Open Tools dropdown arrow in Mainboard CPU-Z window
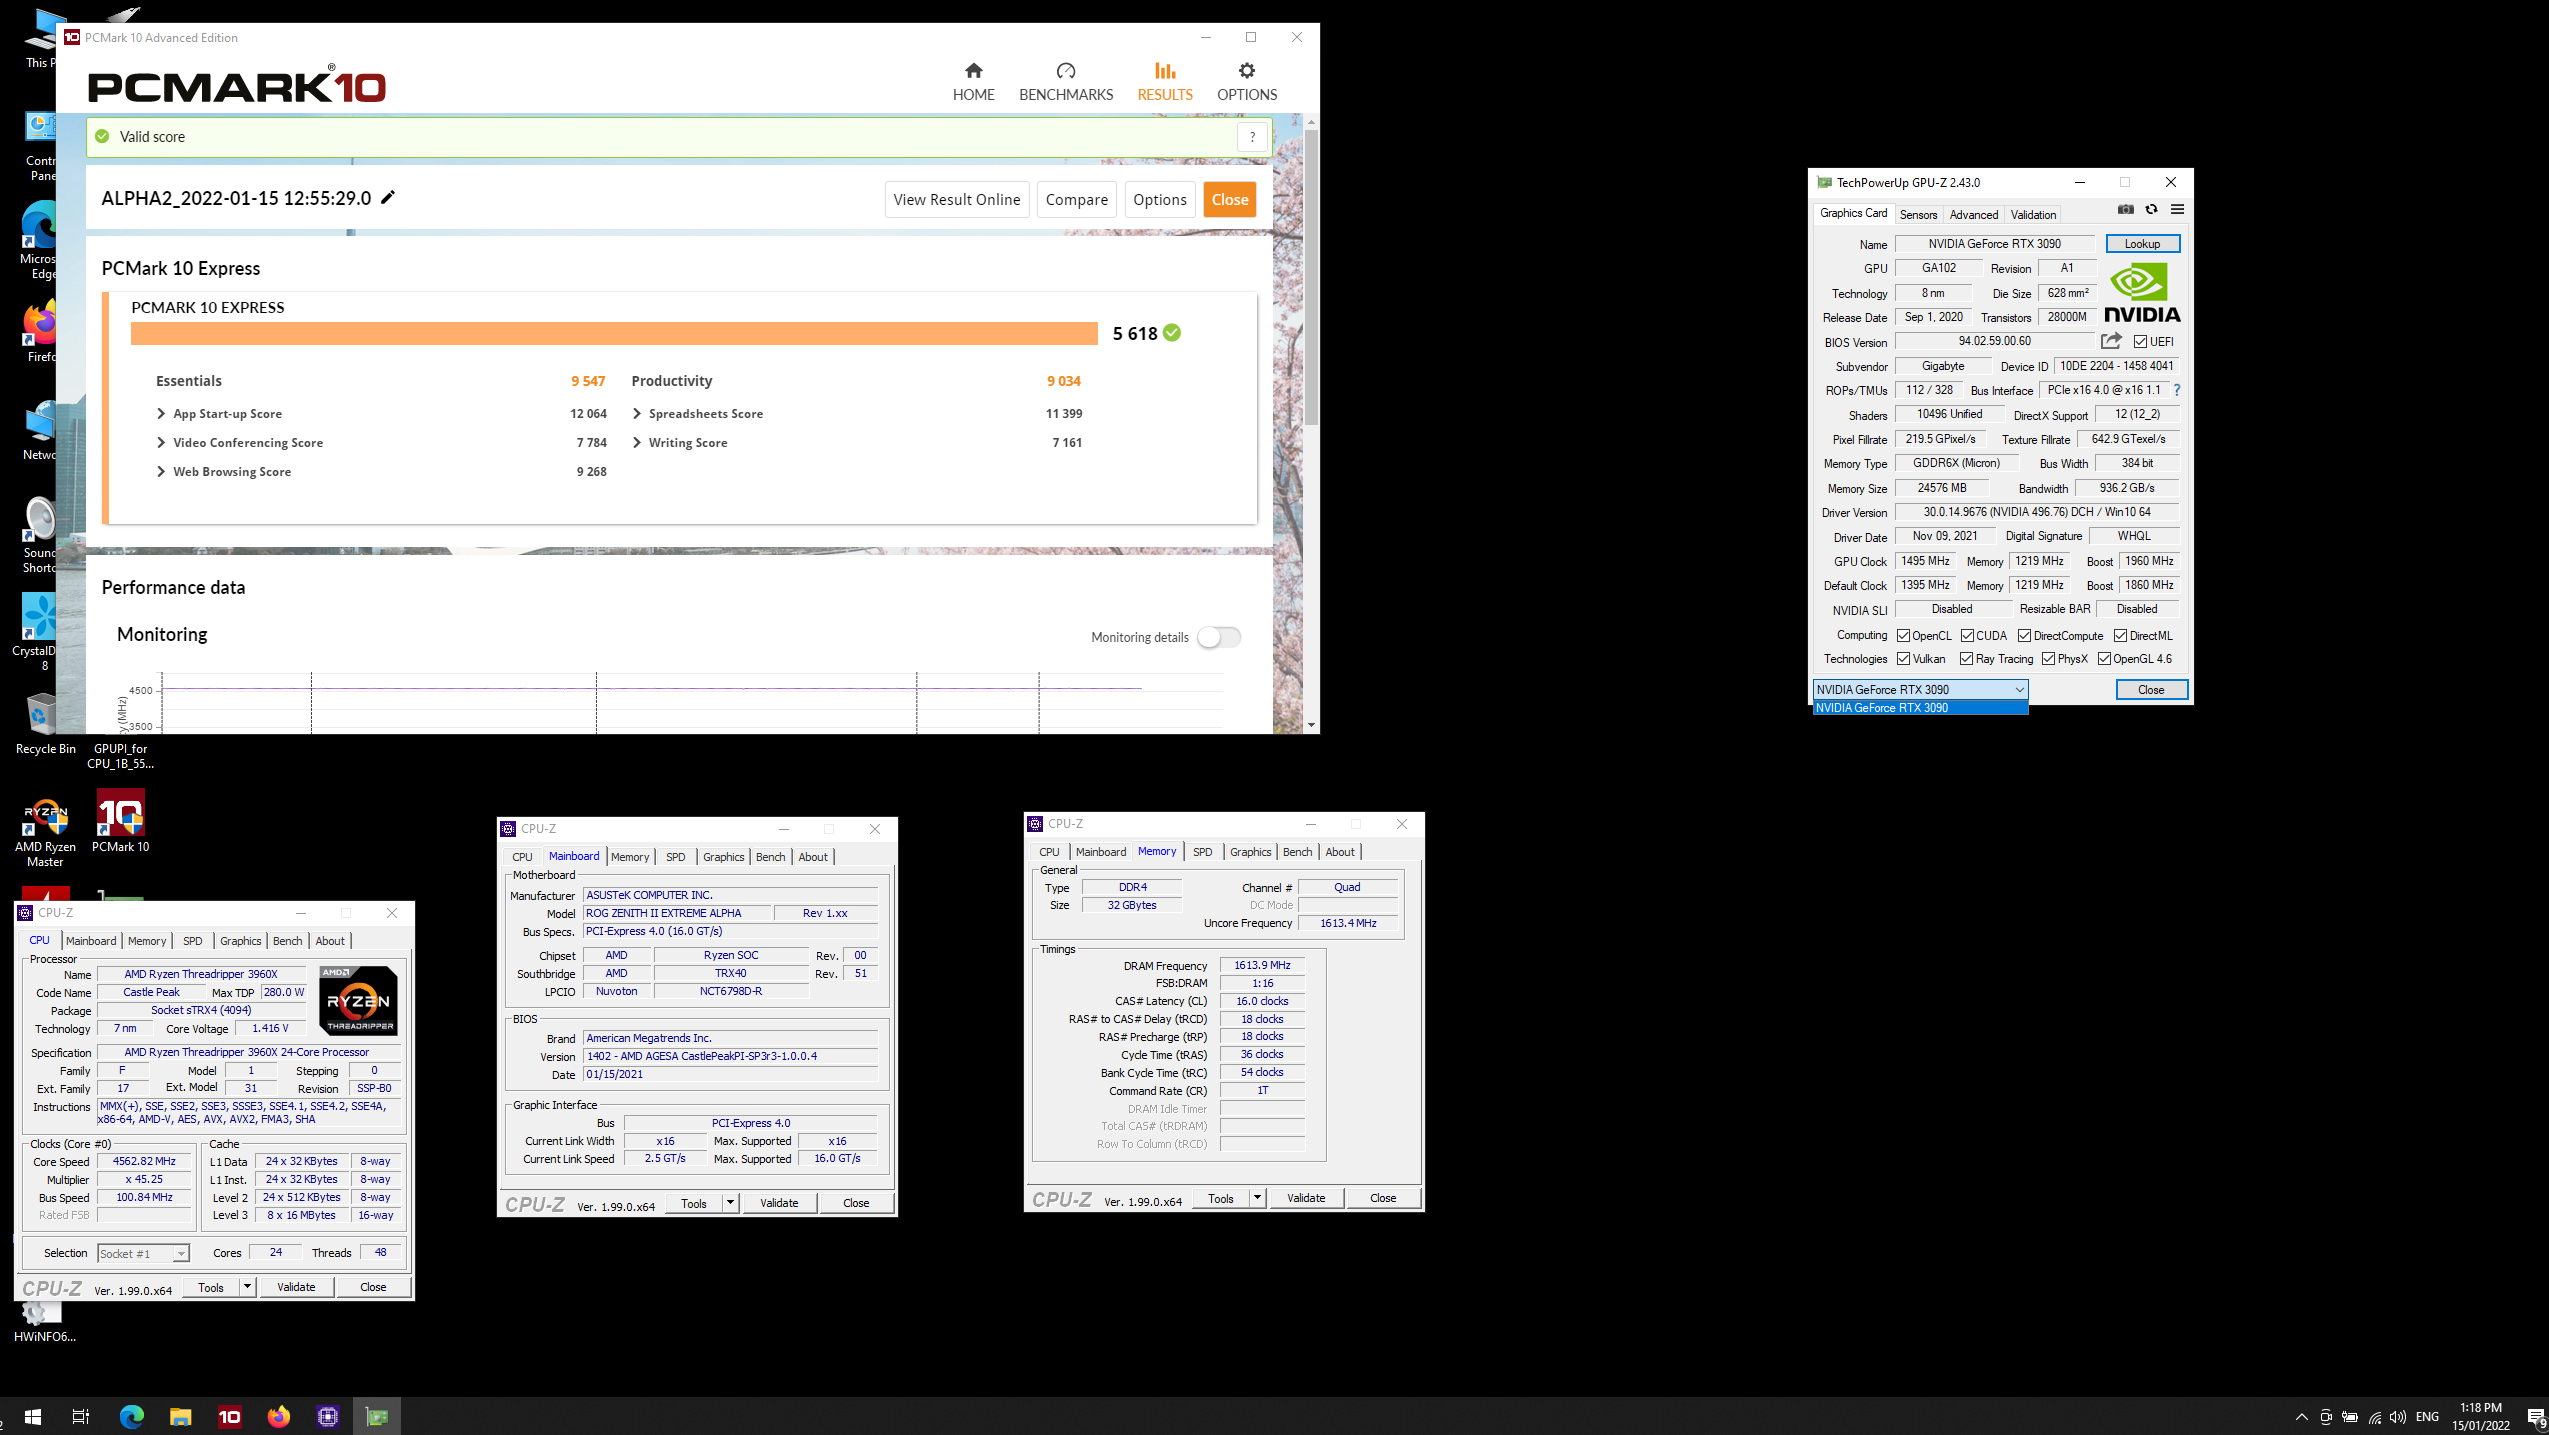Screen dimensions: 2549x1435 (731, 1203)
